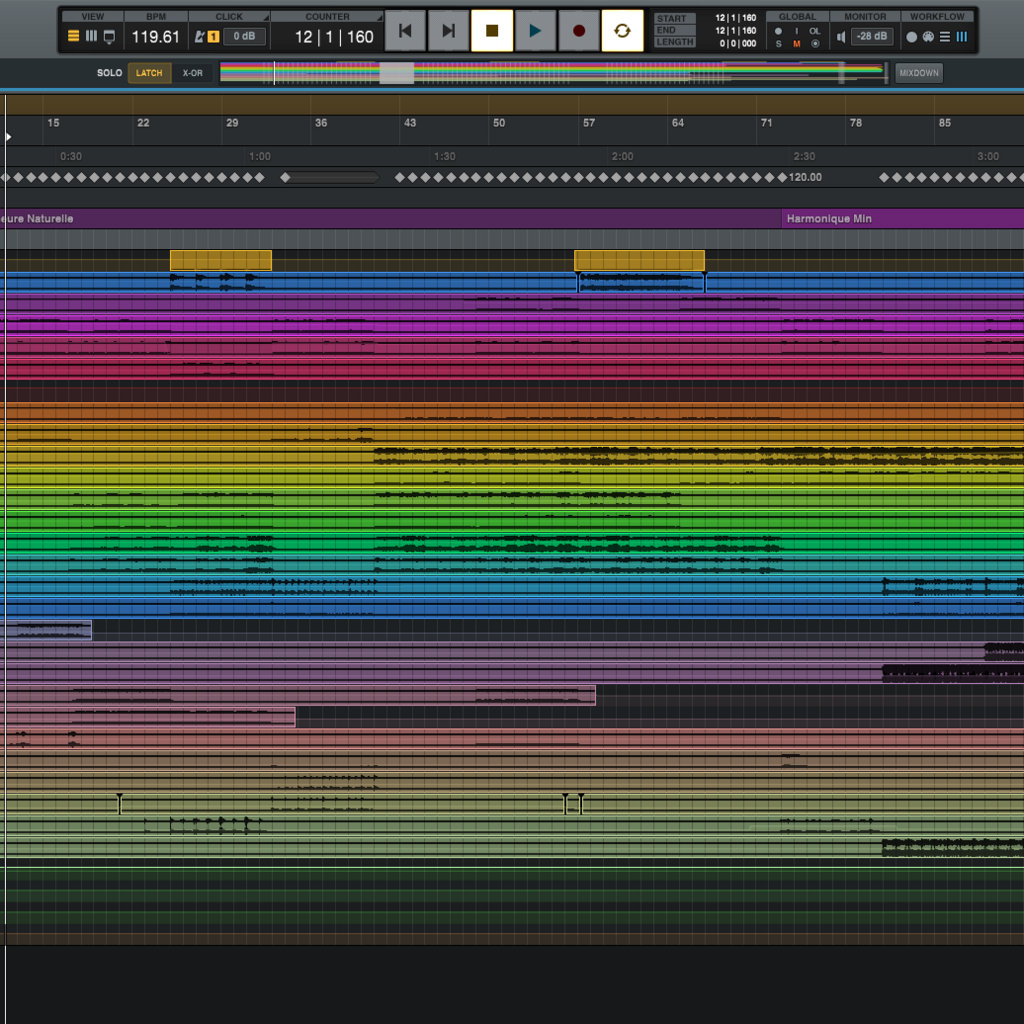This screenshot has height=1024, width=1024.
Task: Click the metronome icon in Click section
Action: coord(200,37)
